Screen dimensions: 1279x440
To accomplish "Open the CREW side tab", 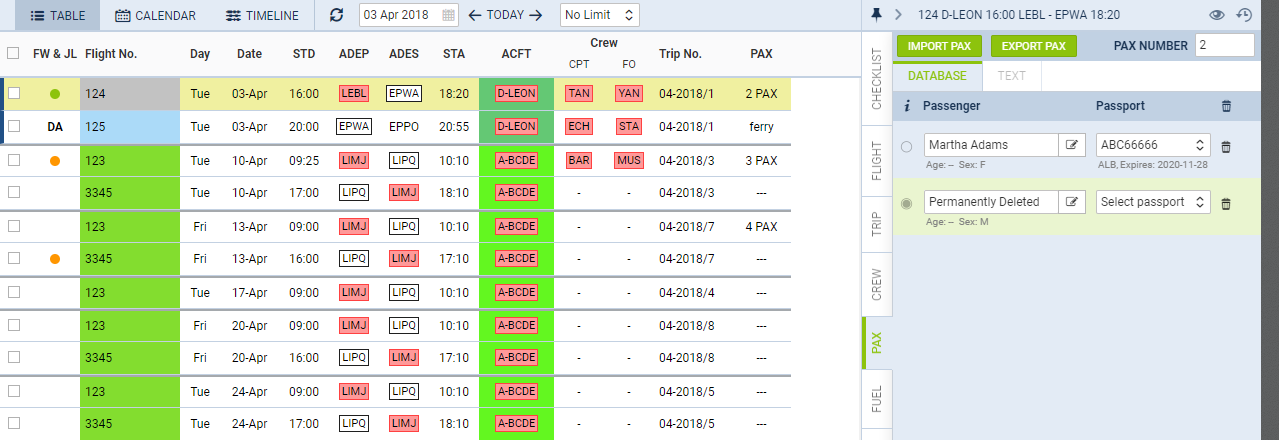I will click(x=876, y=285).
